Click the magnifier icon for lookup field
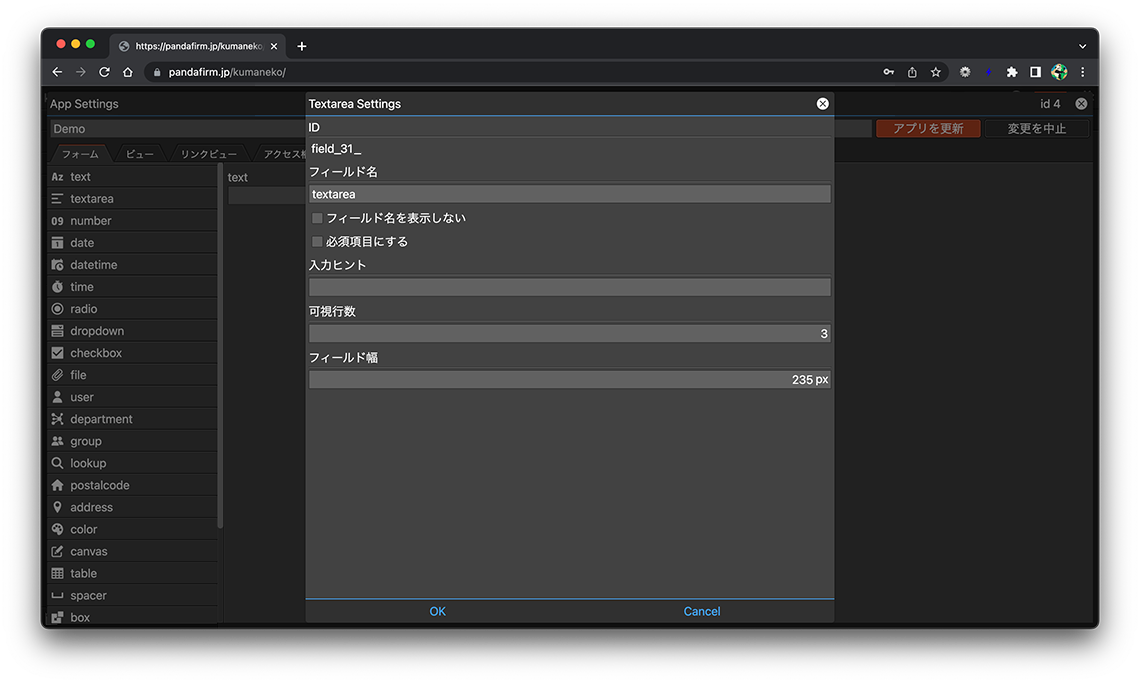The image size is (1140, 683). click(57, 463)
